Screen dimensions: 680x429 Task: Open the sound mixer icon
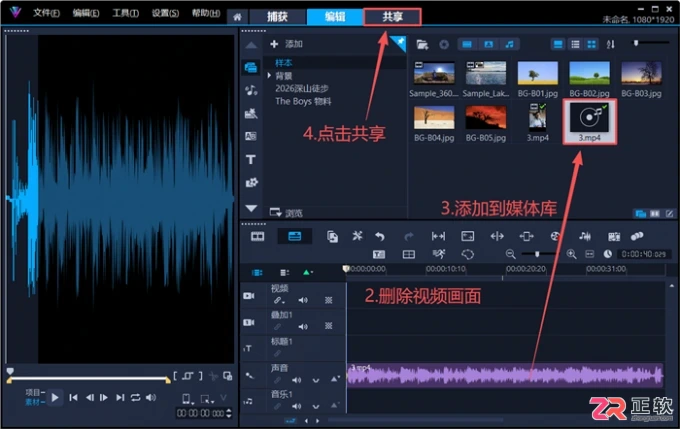[x=585, y=236]
